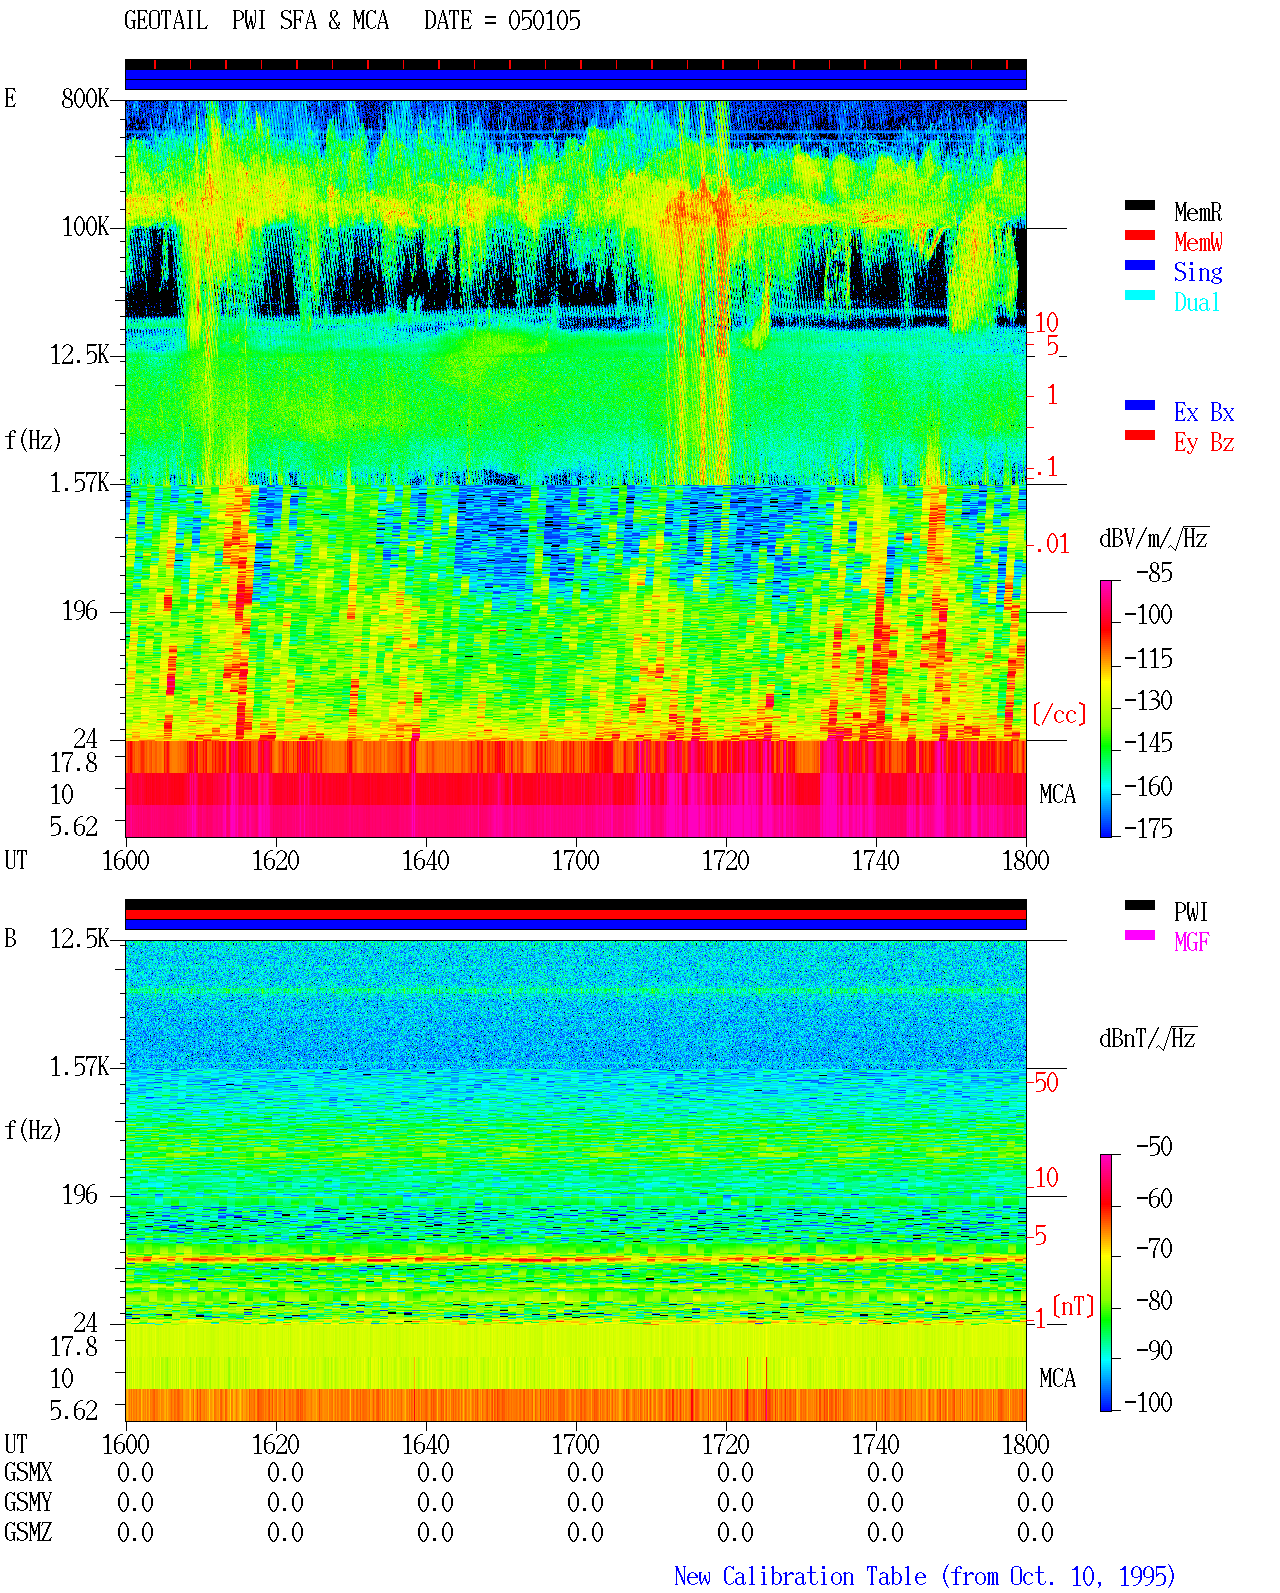Click the cyan Dual legend swatch
Viewport: 1280px width, 1593px height.
tap(1139, 296)
